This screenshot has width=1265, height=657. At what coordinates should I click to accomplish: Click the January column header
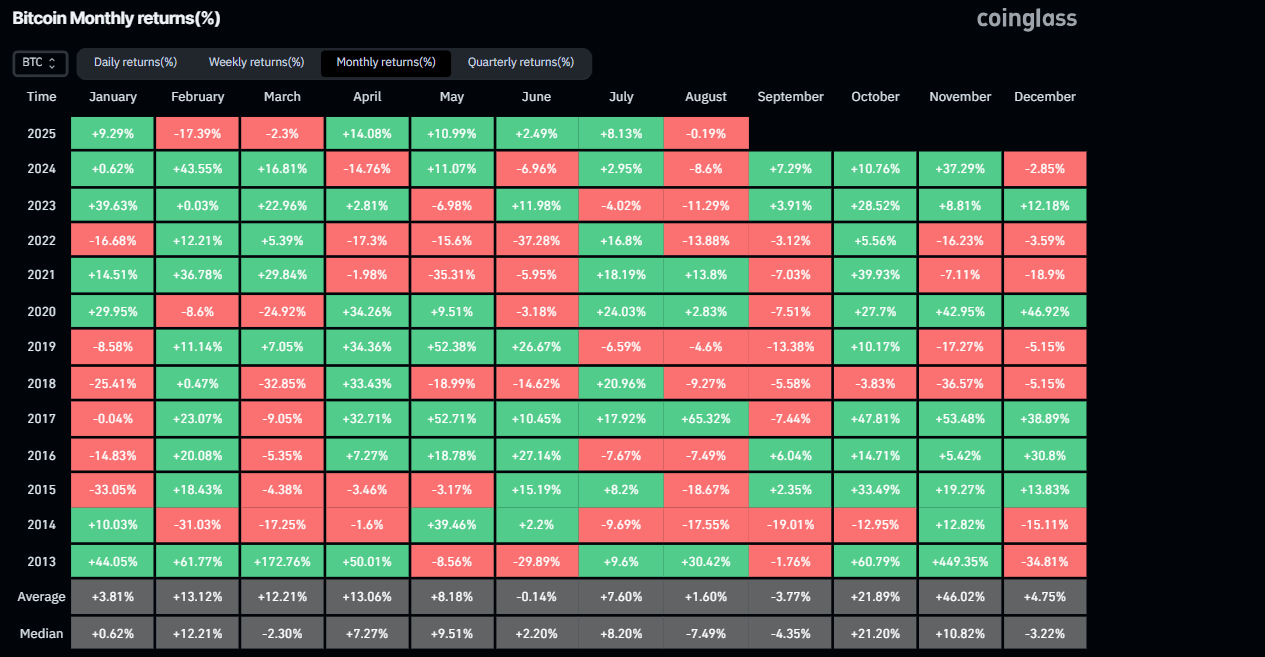pos(112,96)
